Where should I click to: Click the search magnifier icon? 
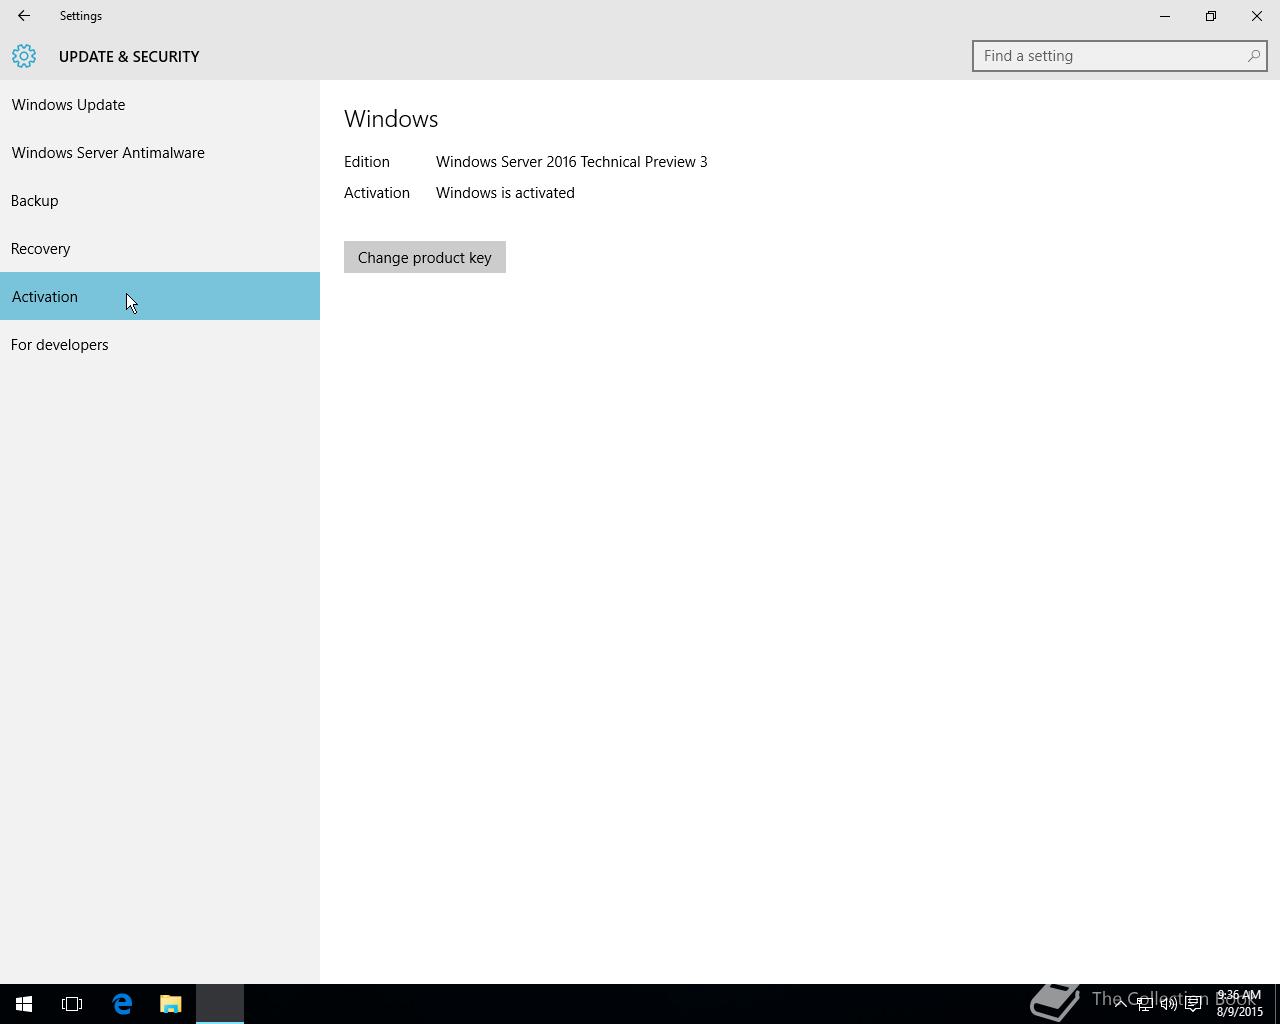[x=1253, y=56]
